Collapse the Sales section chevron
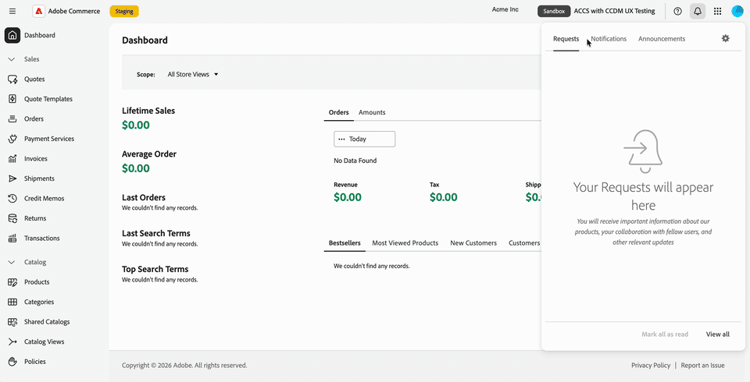This screenshot has height=382, width=750. pos(12,59)
